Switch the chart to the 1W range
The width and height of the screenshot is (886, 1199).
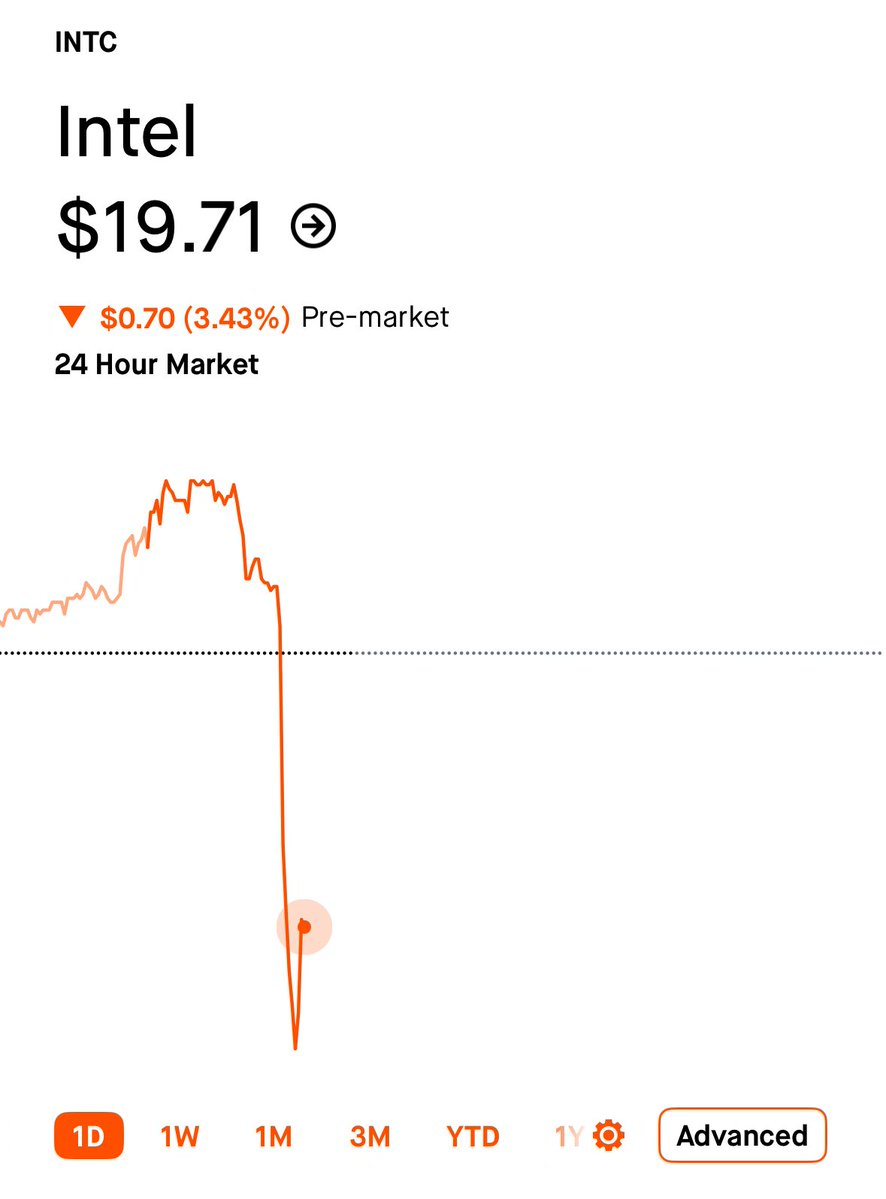[x=180, y=1136]
